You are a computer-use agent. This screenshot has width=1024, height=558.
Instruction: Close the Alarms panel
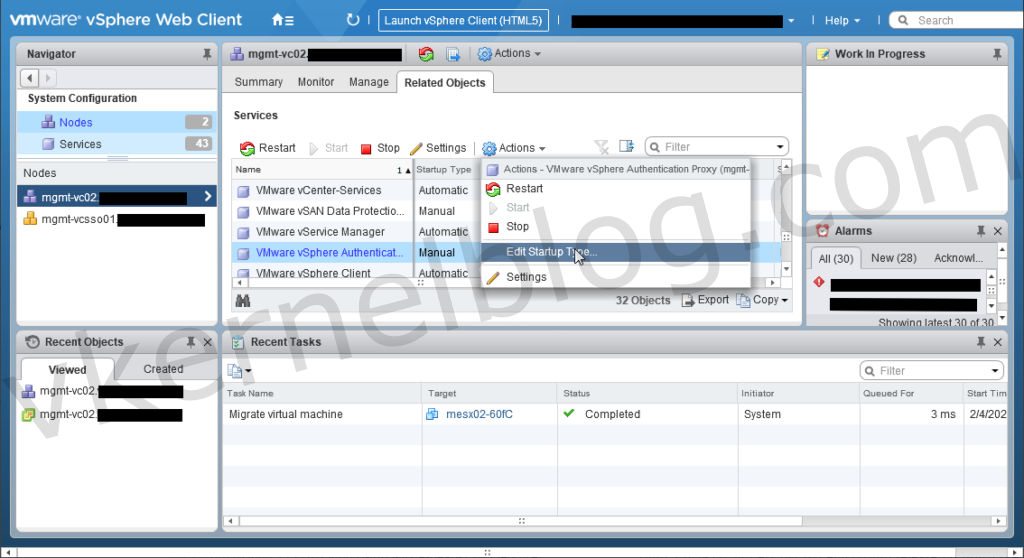997,231
